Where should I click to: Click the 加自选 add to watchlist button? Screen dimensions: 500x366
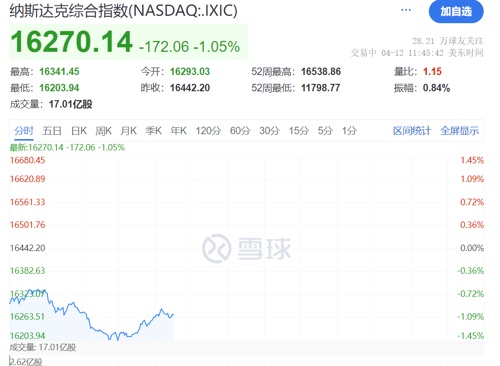click(456, 12)
